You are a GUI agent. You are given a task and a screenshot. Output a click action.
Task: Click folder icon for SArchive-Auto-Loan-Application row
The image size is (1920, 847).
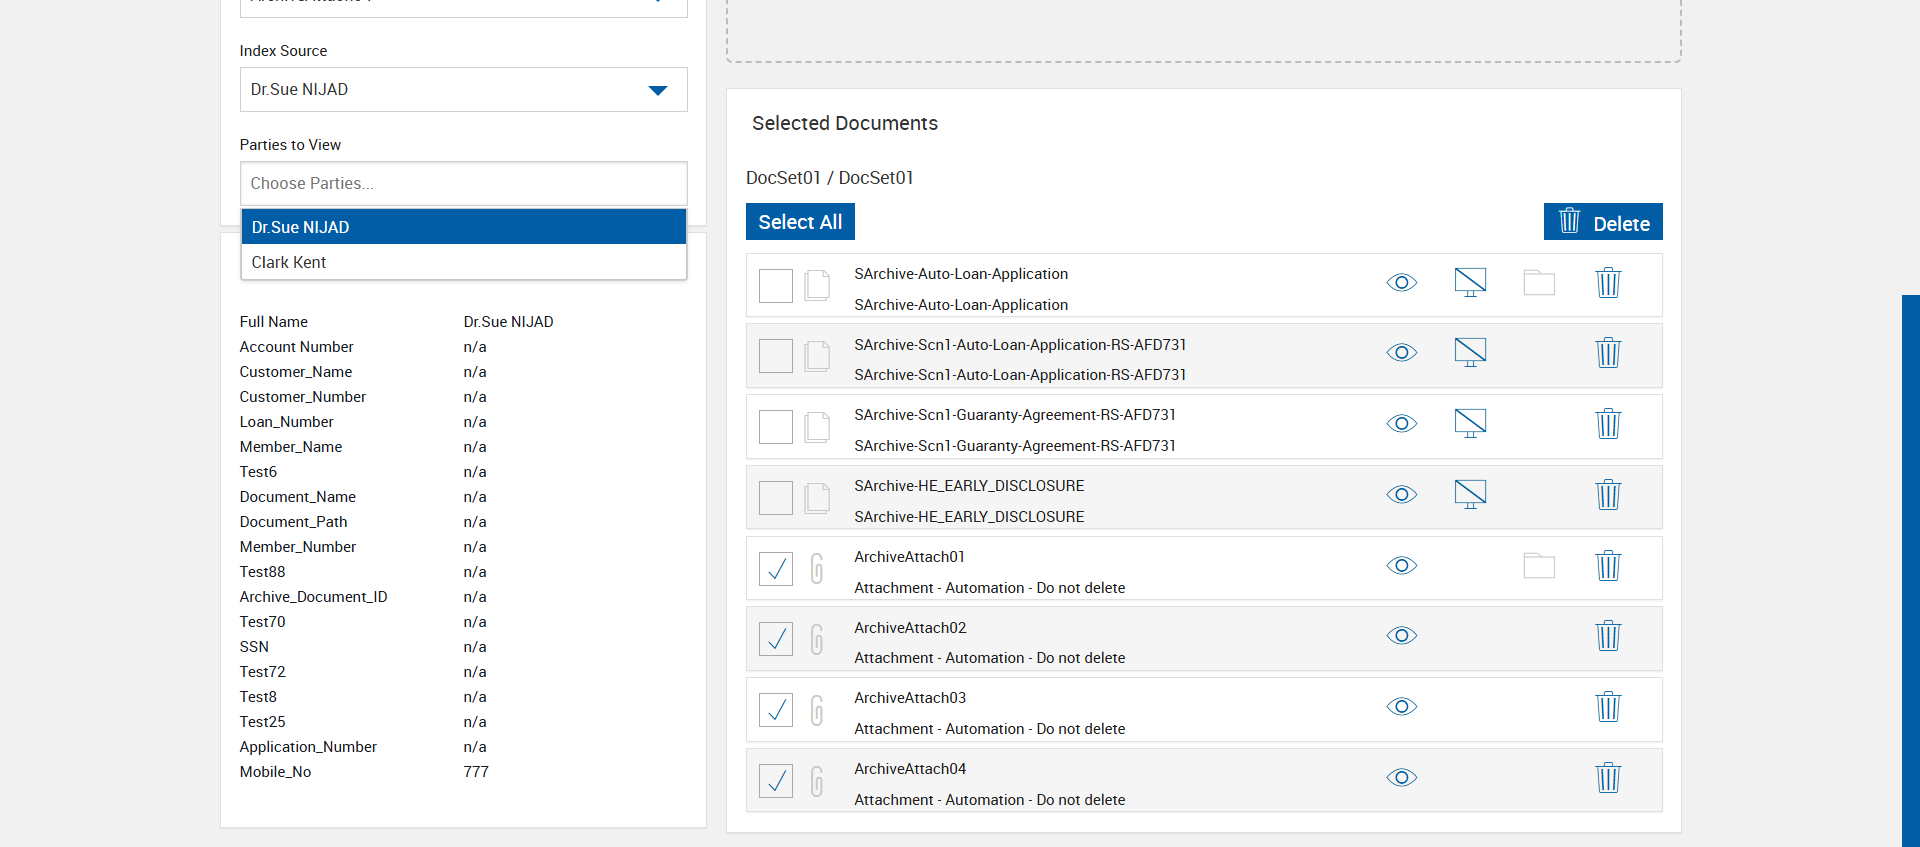(1538, 283)
